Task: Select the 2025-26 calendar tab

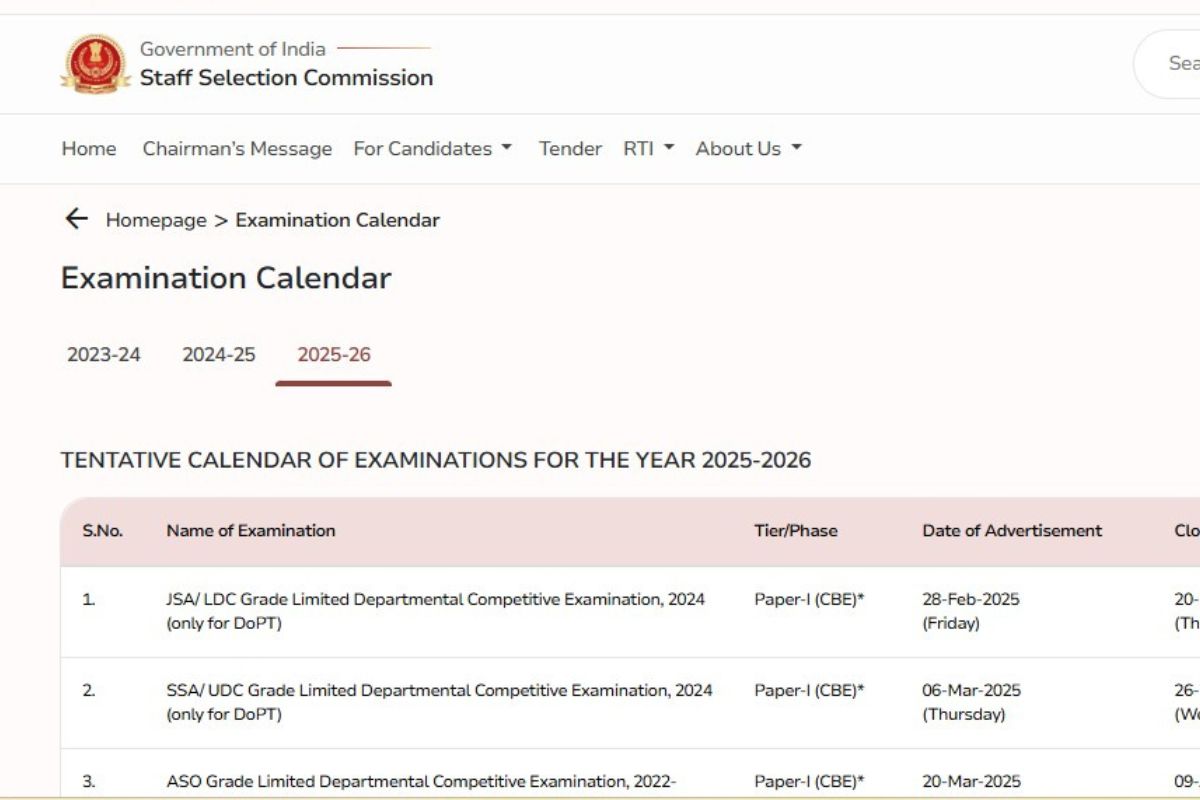Action: coord(333,354)
